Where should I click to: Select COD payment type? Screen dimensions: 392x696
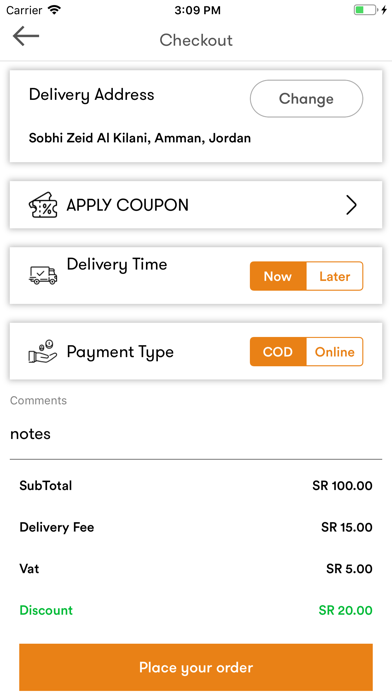(x=278, y=352)
